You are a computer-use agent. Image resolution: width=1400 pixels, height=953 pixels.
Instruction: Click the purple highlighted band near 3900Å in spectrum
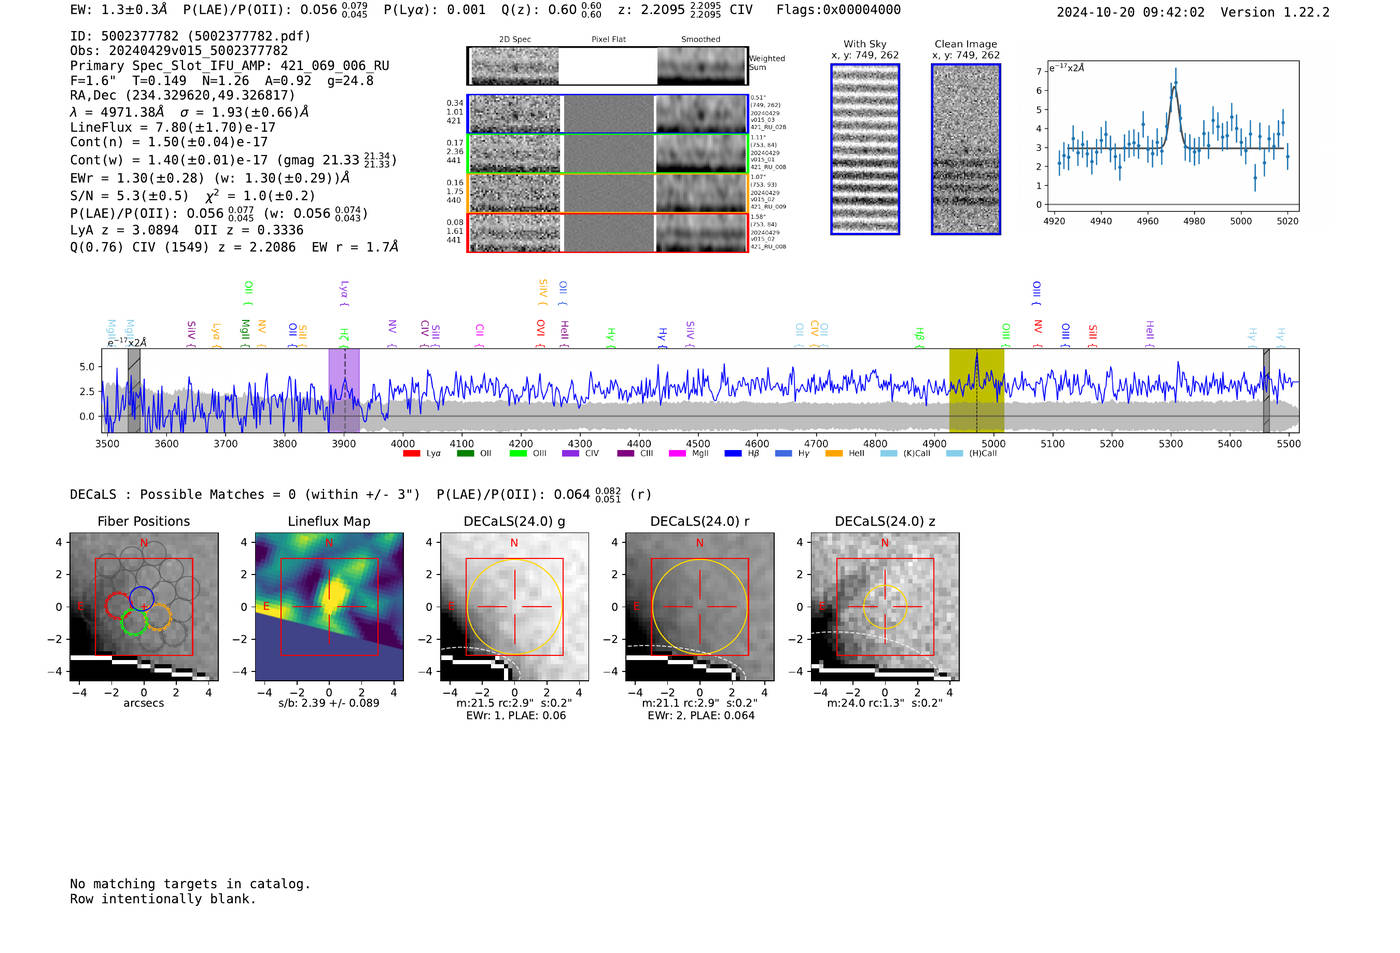pos(344,390)
